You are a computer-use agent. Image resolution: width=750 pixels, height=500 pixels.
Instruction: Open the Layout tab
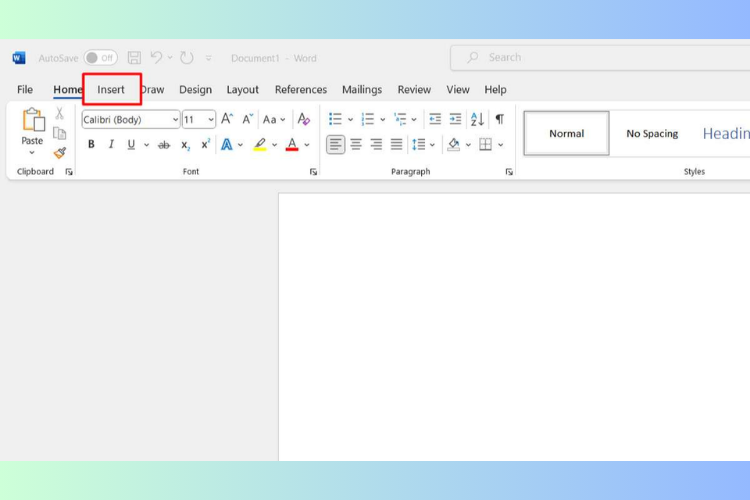(x=243, y=89)
